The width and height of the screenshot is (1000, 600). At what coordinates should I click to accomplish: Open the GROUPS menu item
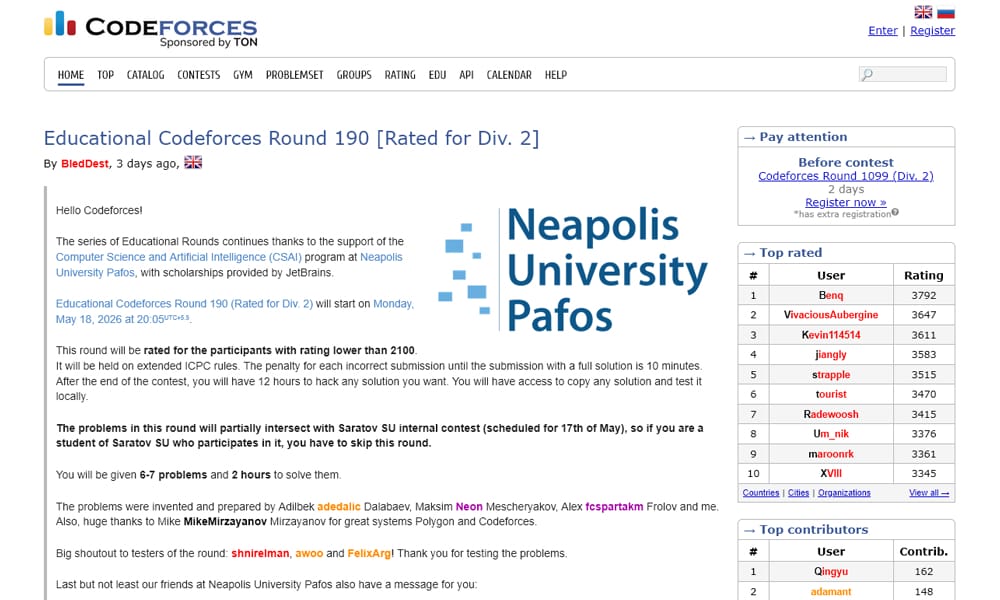tap(354, 75)
